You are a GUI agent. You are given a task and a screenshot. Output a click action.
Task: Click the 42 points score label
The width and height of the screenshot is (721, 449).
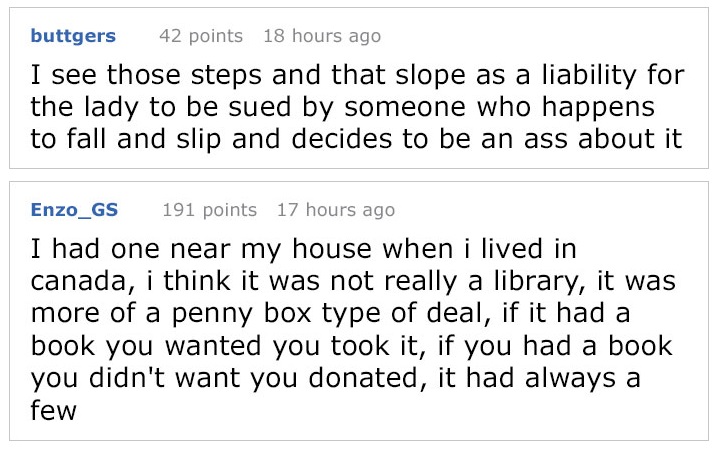click(x=201, y=36)
